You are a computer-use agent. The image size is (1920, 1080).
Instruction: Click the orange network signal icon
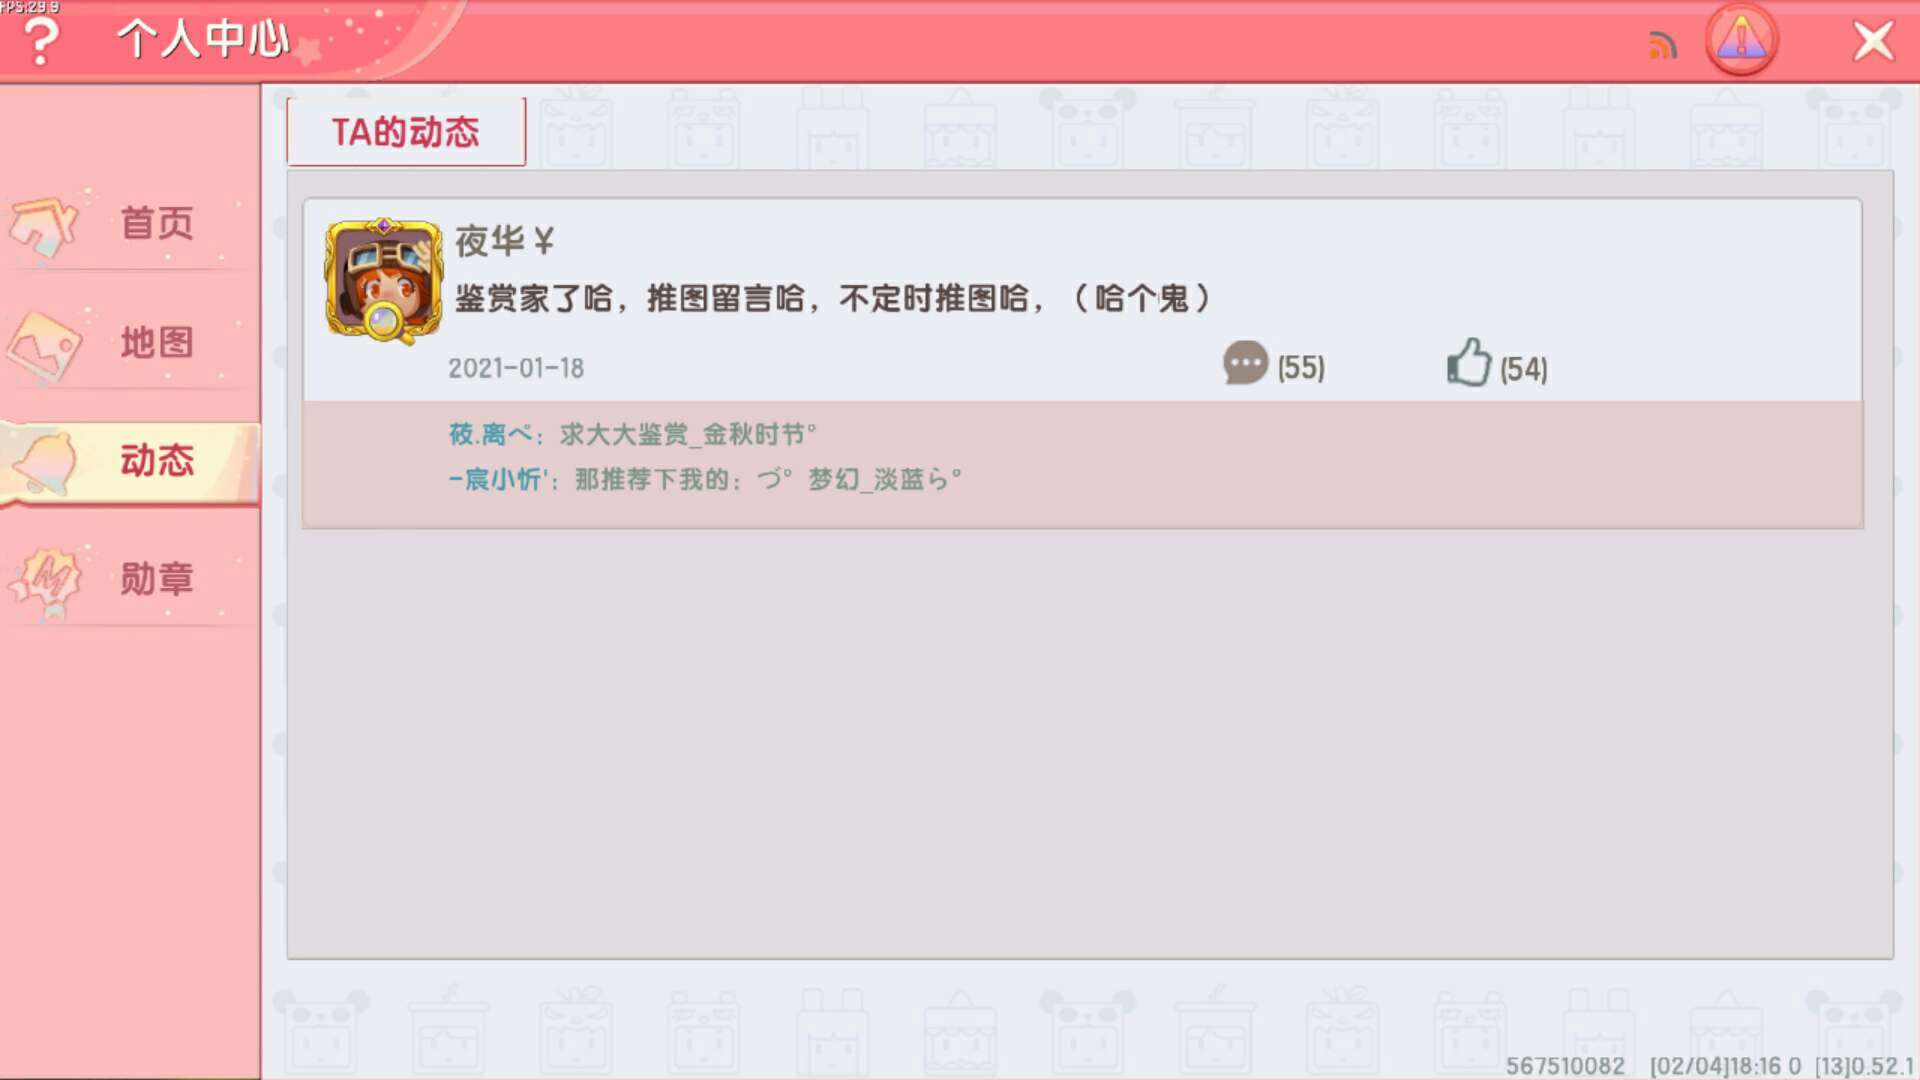1662,44
